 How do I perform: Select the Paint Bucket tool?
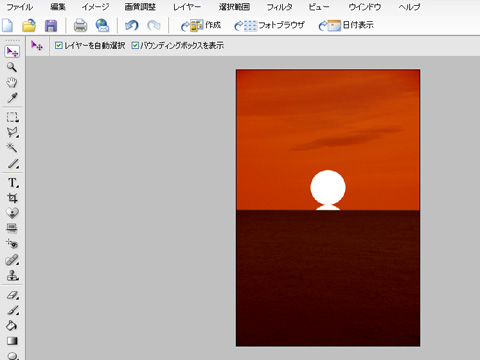12,325
